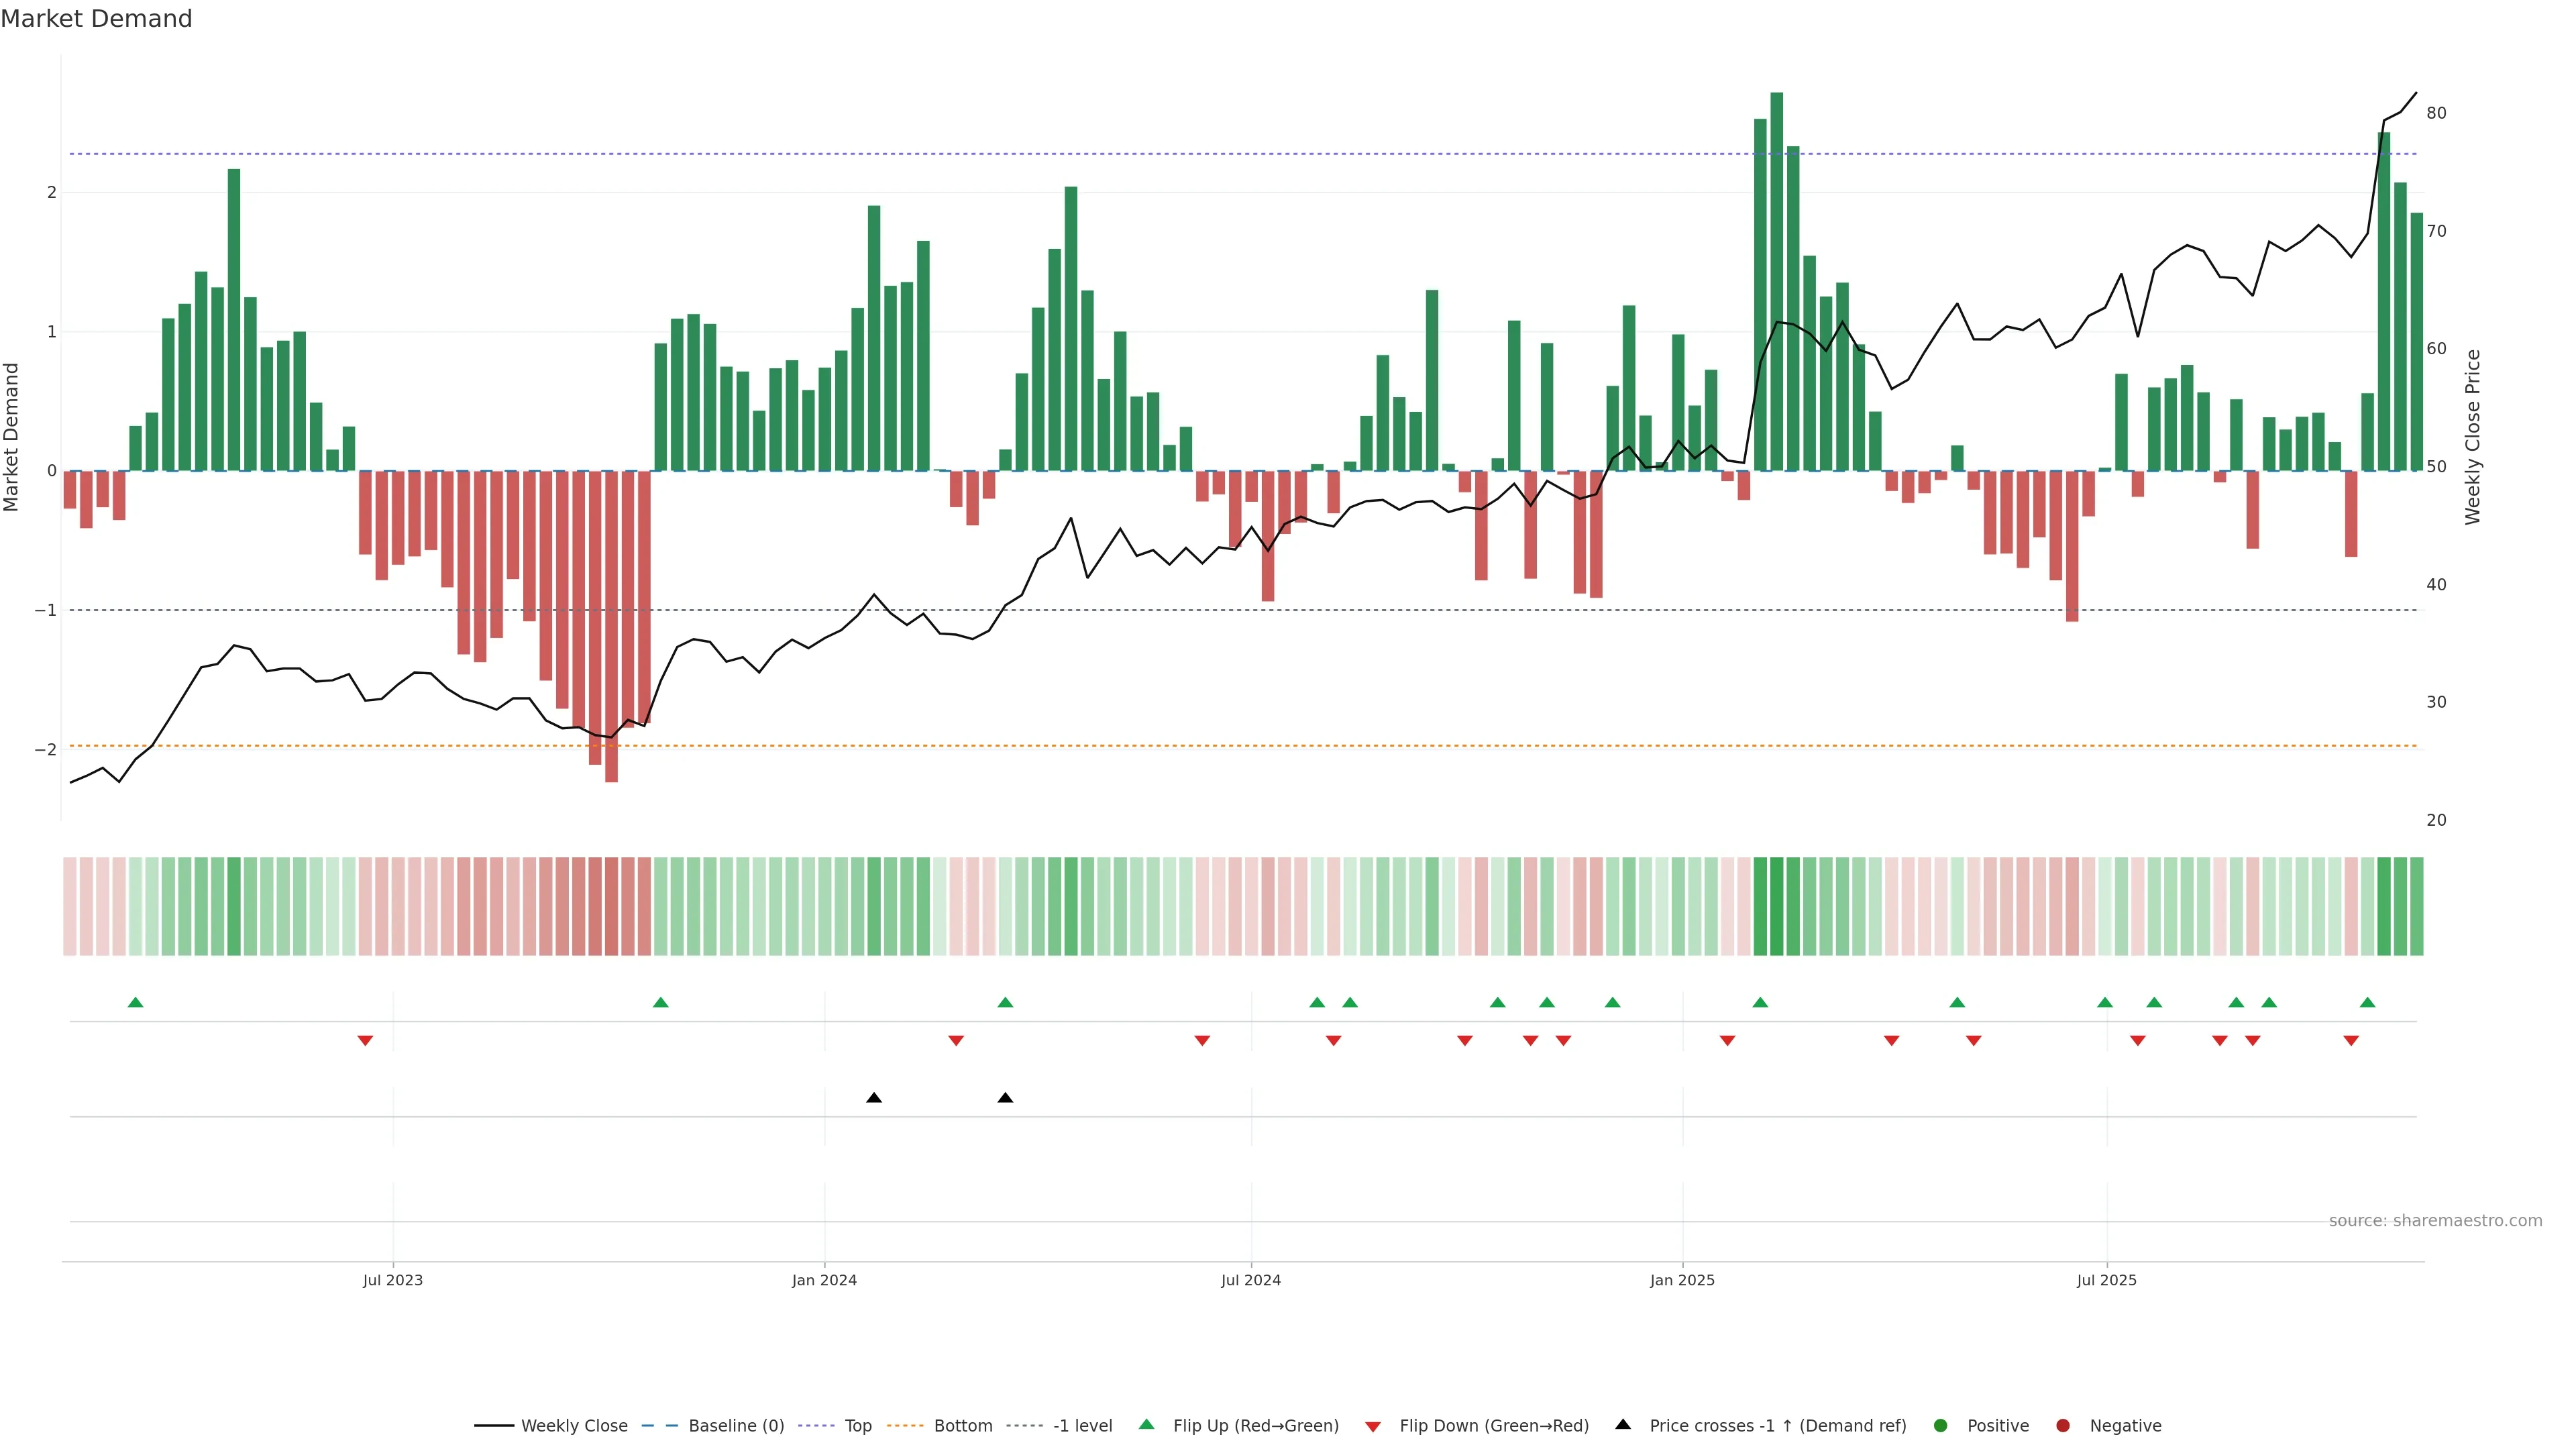Viewport: 2576px width, 1449px height.
Task: Click the -1 level legend item
Action: (1082, 1426)
